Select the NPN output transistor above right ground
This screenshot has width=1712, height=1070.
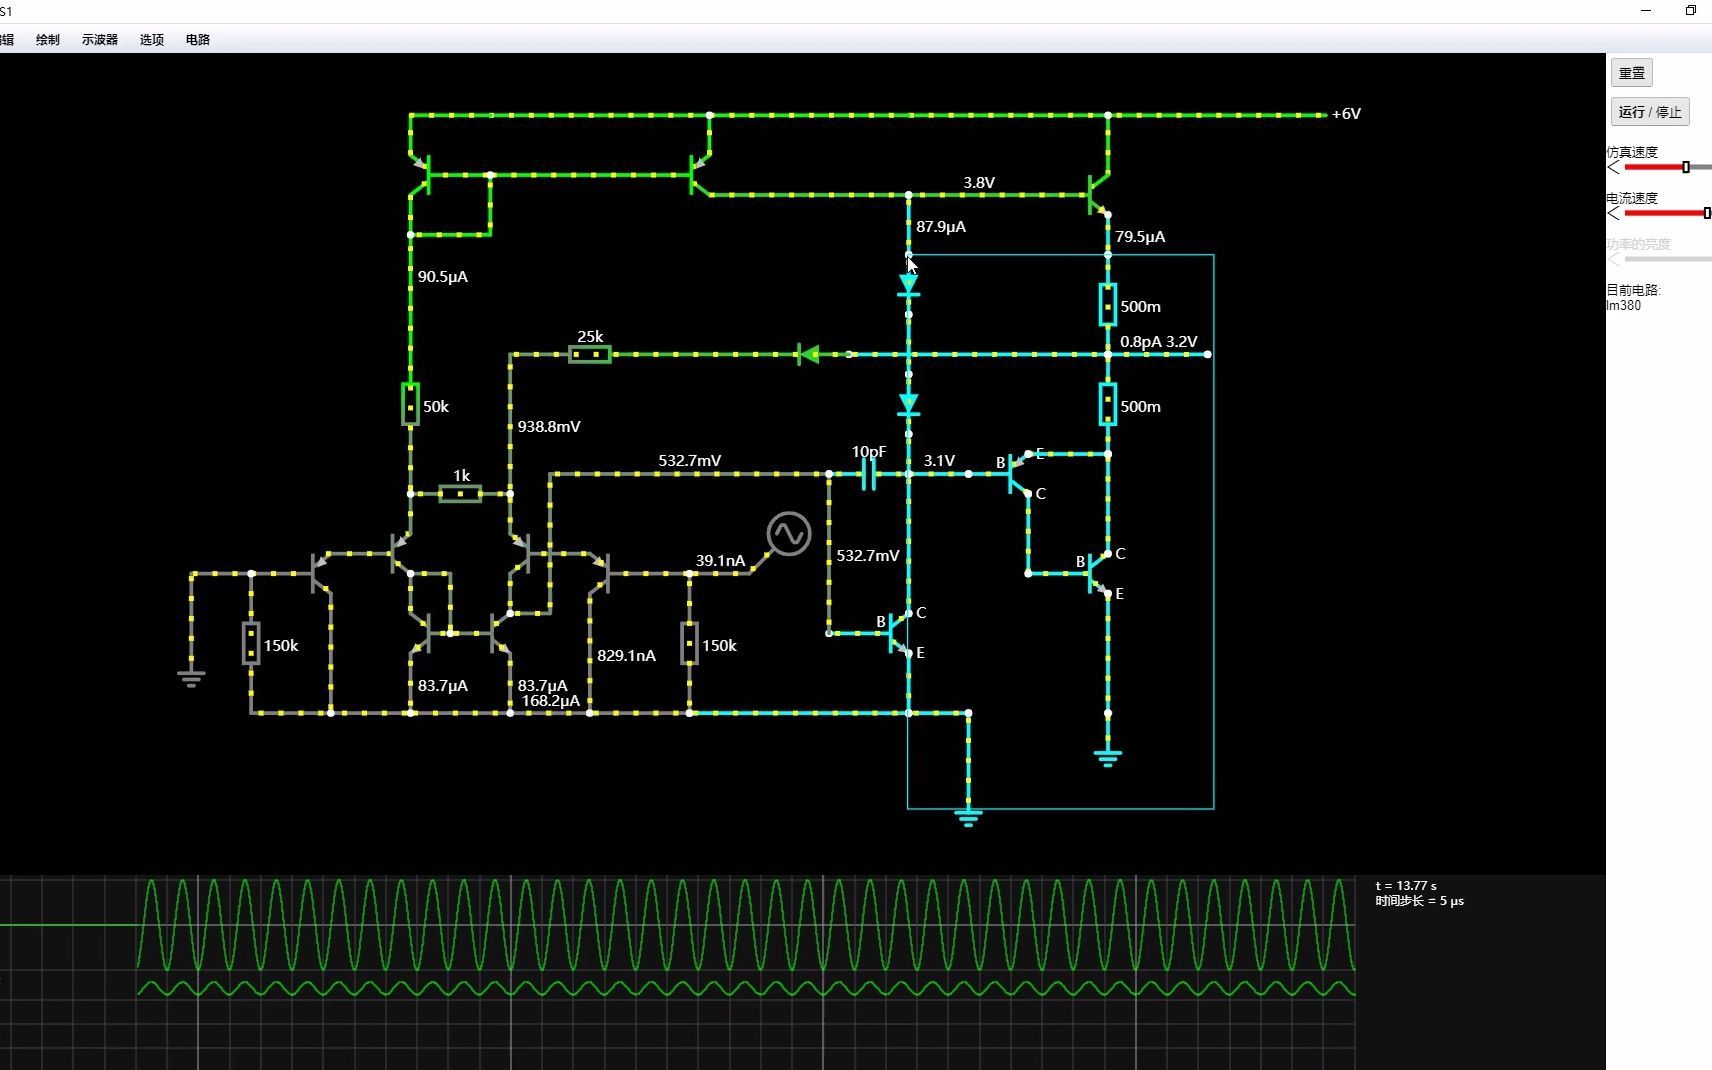click(1098, 573)
